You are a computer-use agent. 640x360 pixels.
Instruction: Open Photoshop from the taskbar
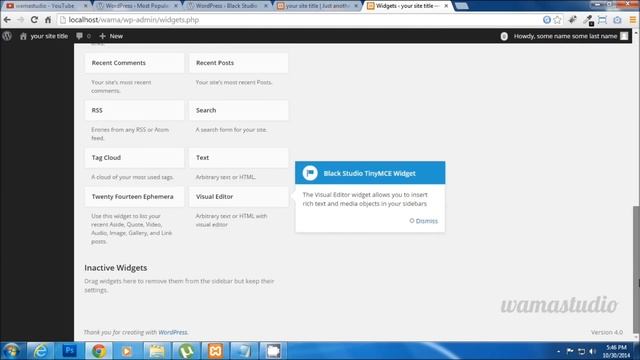coord(69,351)
